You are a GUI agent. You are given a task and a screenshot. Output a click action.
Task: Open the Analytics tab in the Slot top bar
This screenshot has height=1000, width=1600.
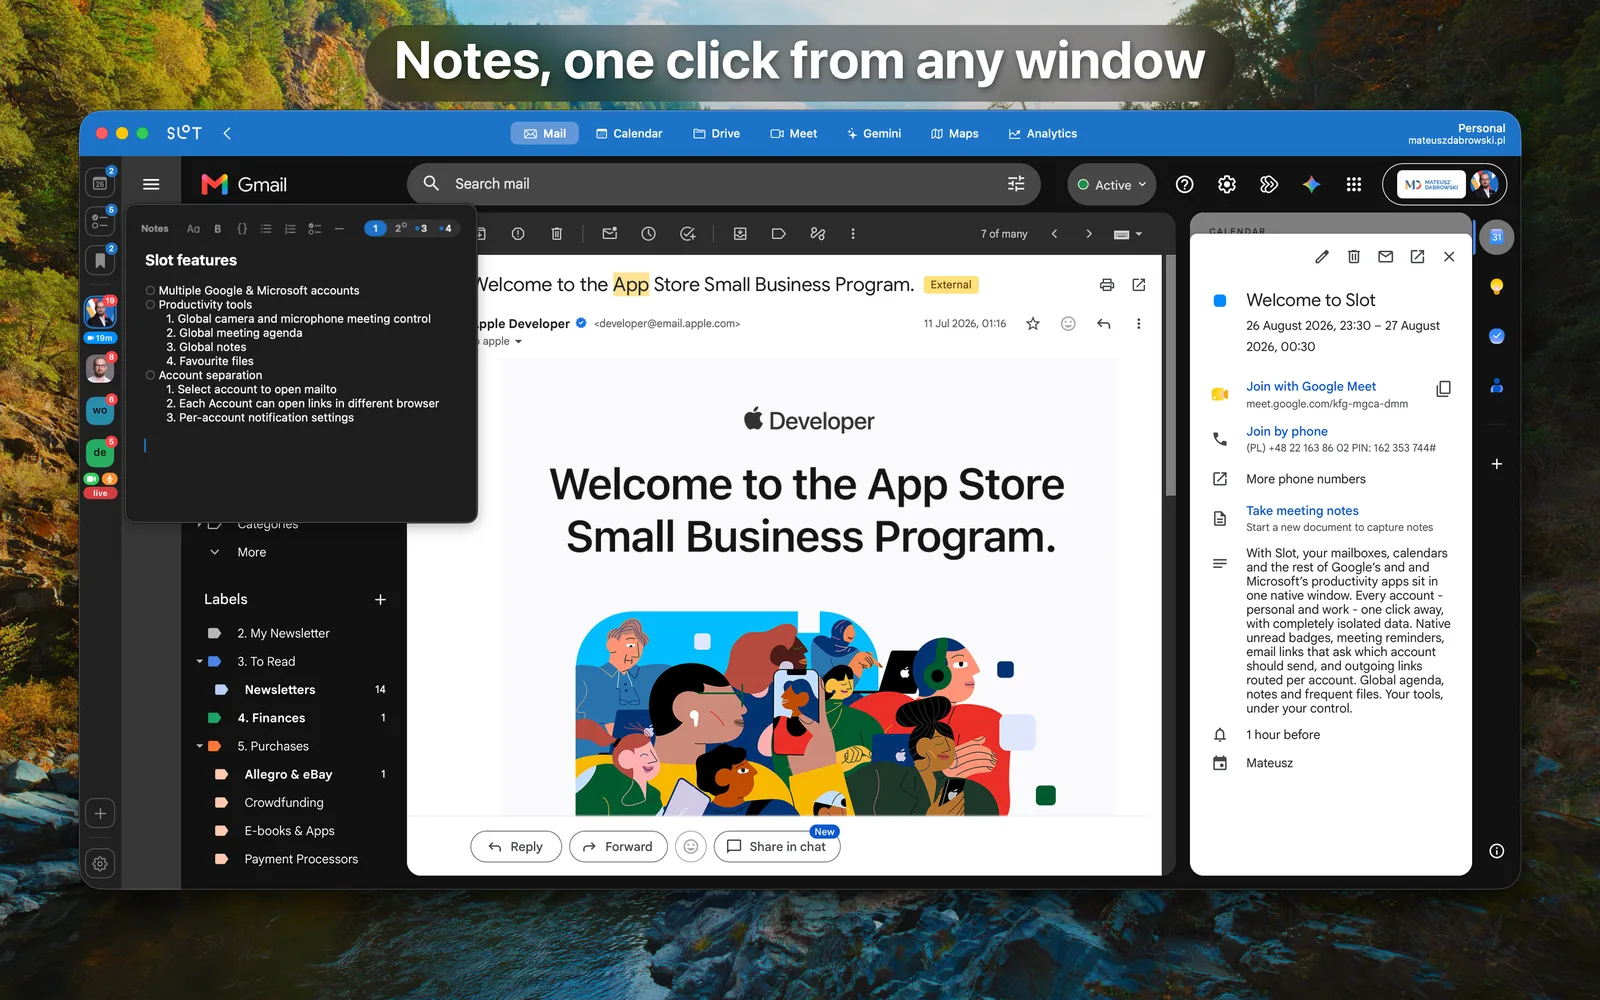(x=1042, y=133)
